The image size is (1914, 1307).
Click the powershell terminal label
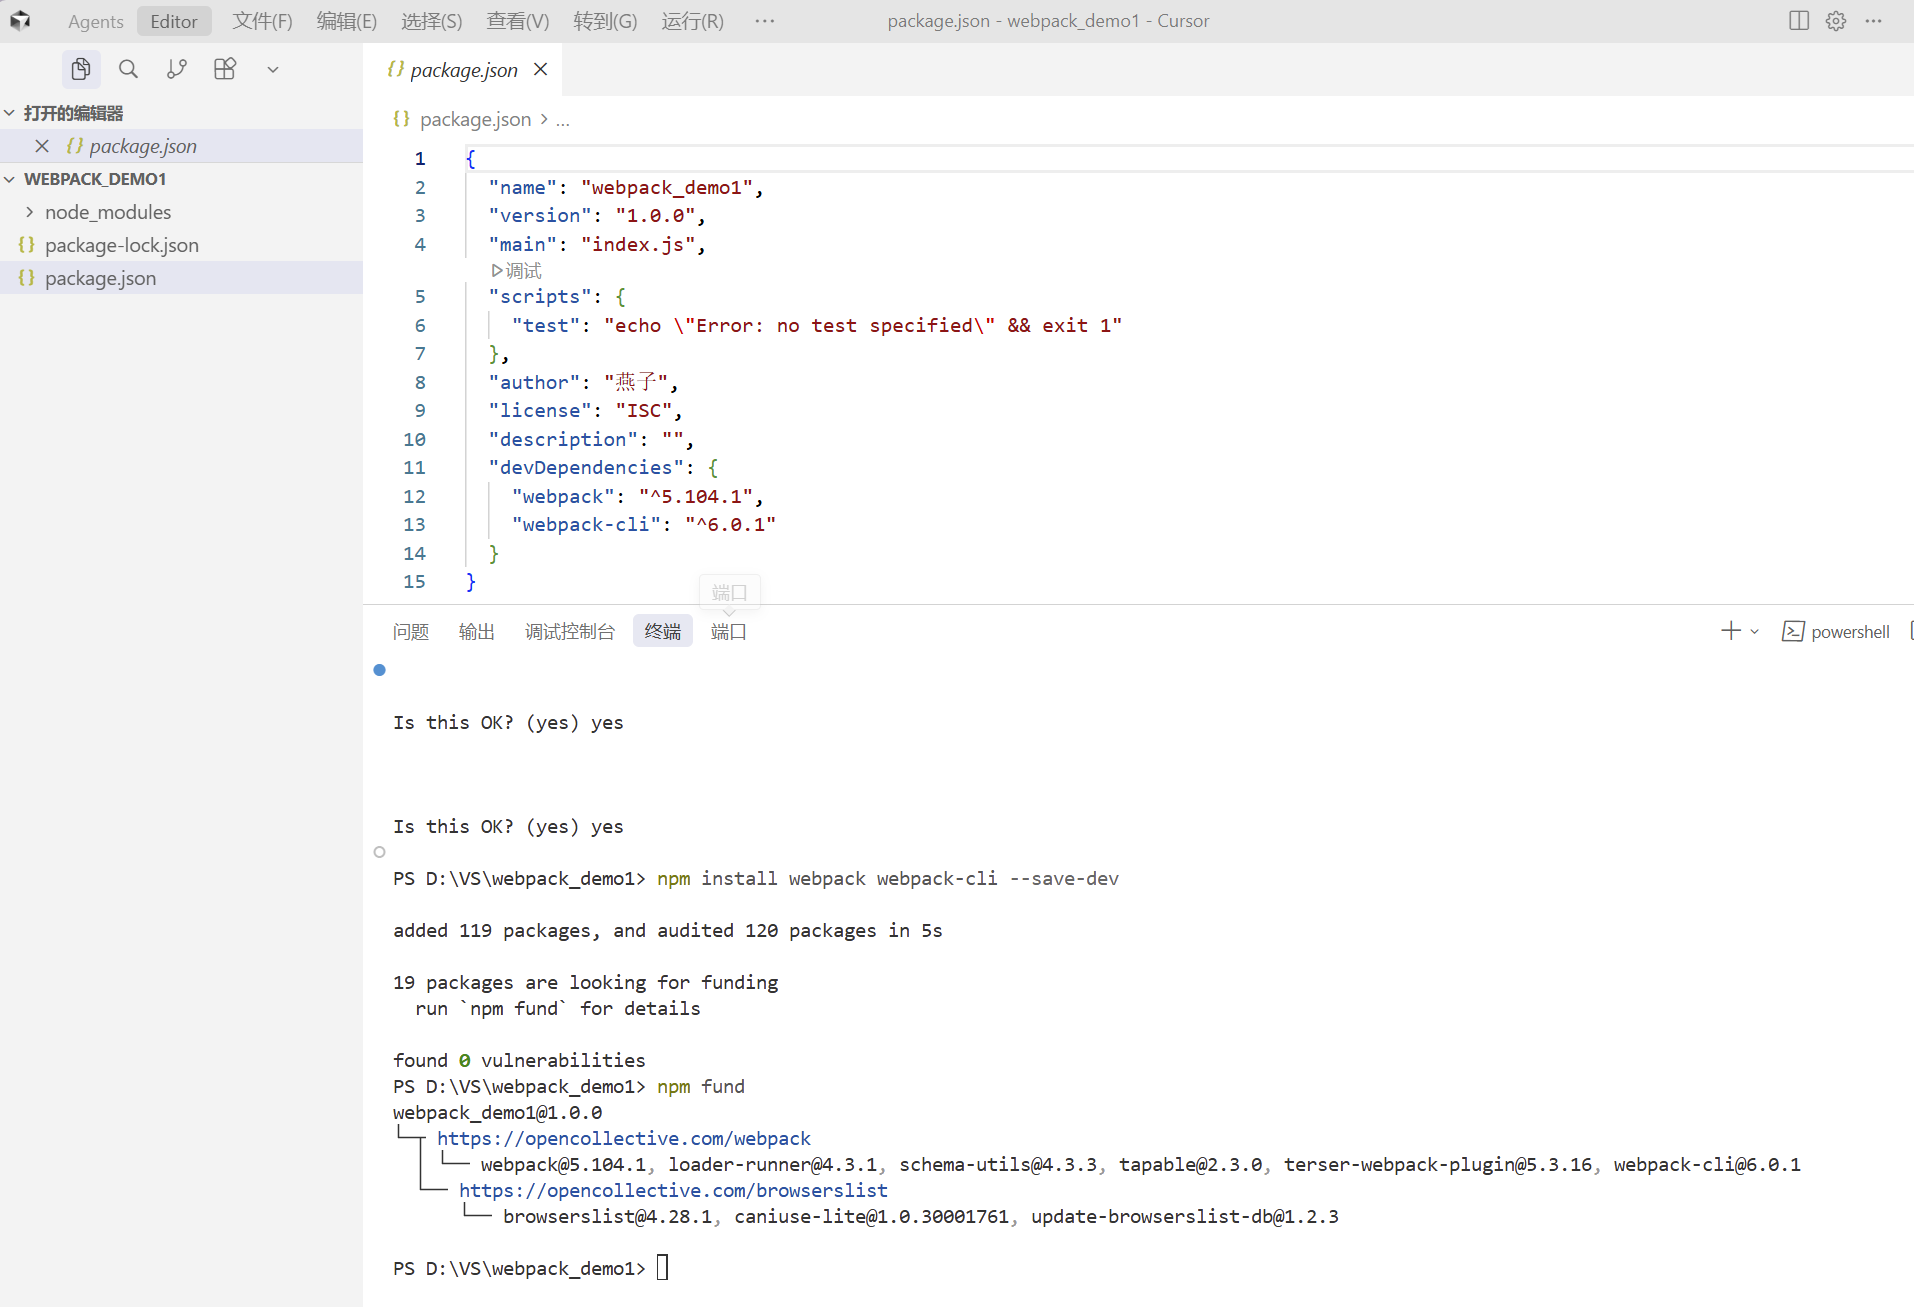pyautogui.click(x=1850, y=632)
